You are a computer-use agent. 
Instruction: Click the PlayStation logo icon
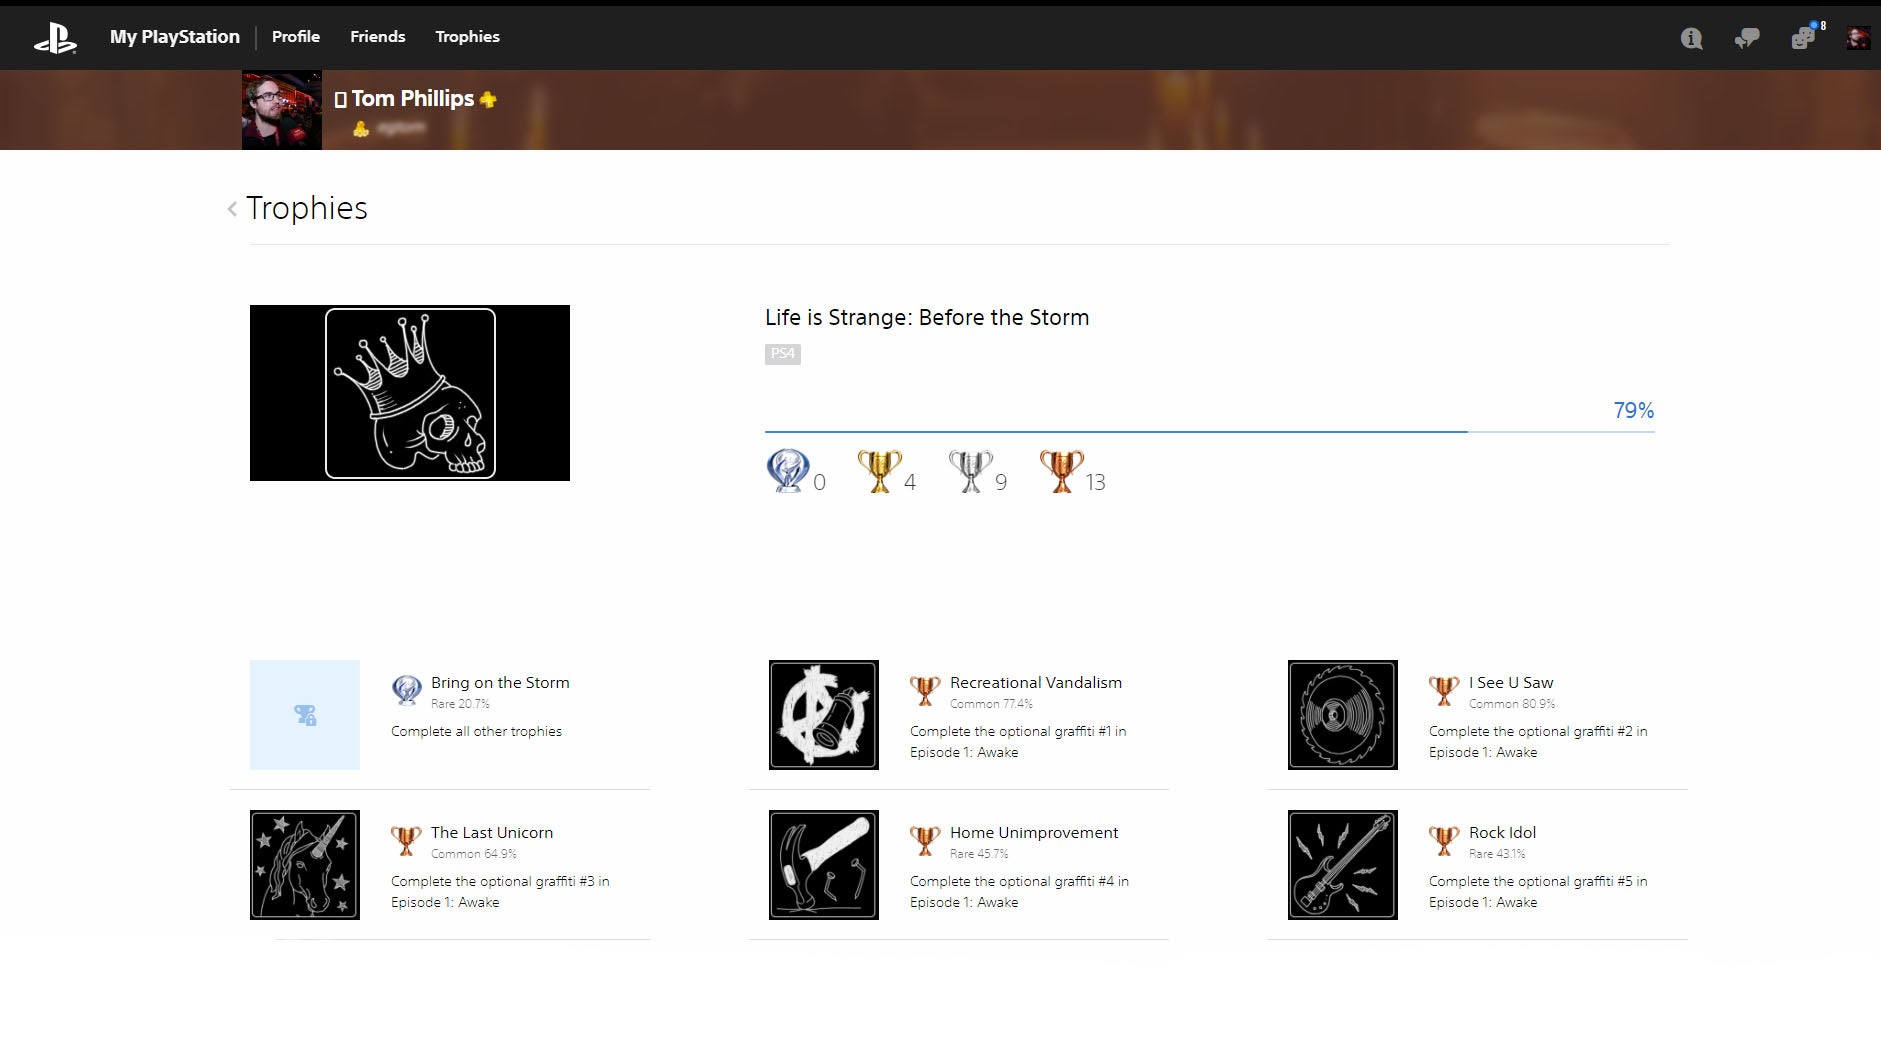[55, 38]
